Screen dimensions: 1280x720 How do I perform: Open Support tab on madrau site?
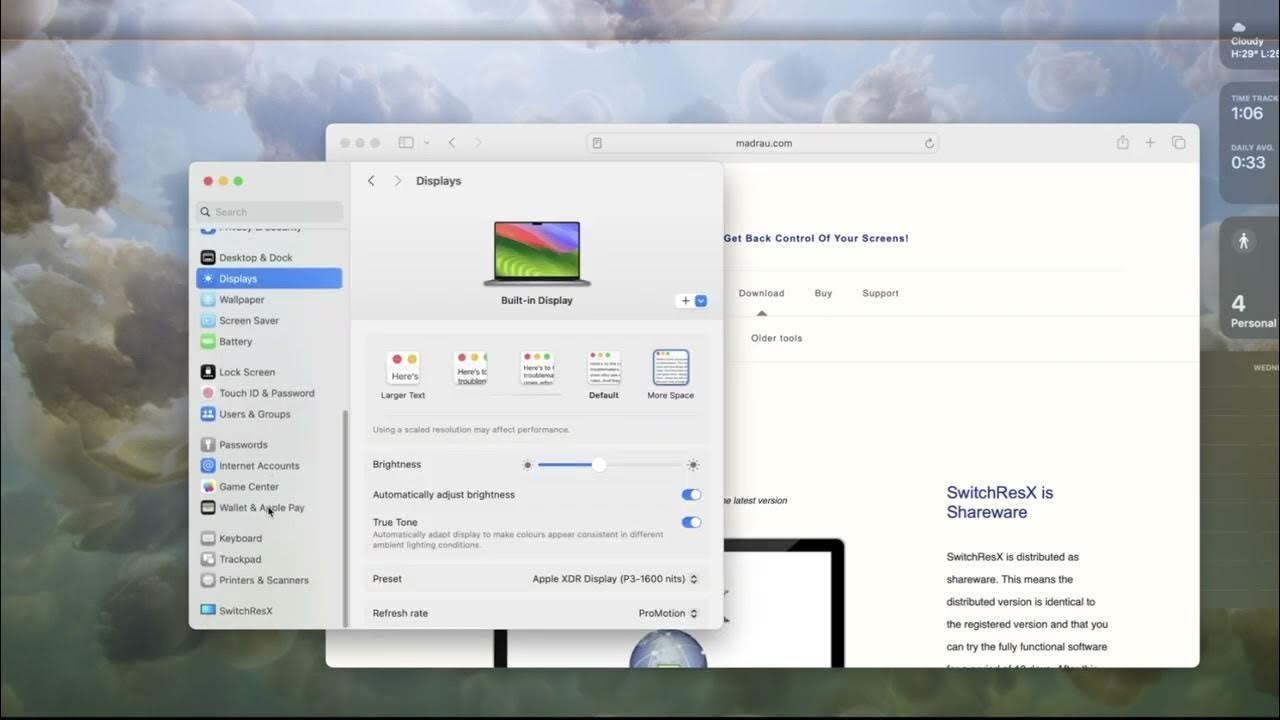tap(880, 293)
